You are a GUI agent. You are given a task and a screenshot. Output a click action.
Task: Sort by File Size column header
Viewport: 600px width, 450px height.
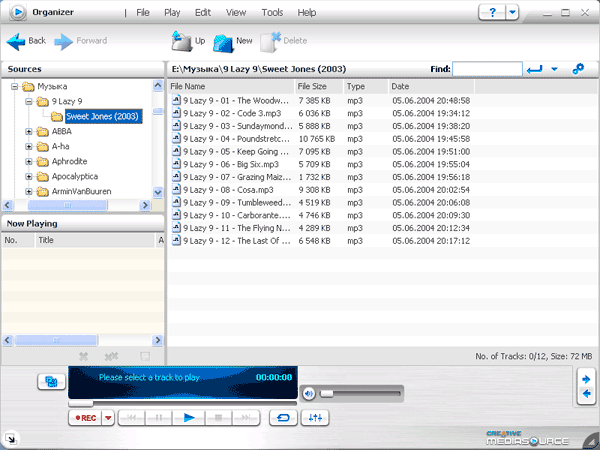point(318,86)
